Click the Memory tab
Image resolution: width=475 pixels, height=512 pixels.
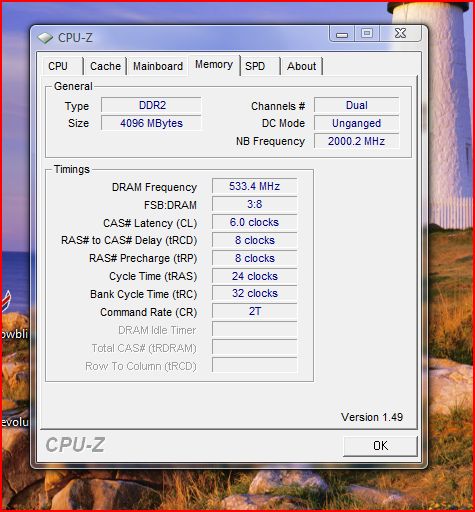(214, 65)
